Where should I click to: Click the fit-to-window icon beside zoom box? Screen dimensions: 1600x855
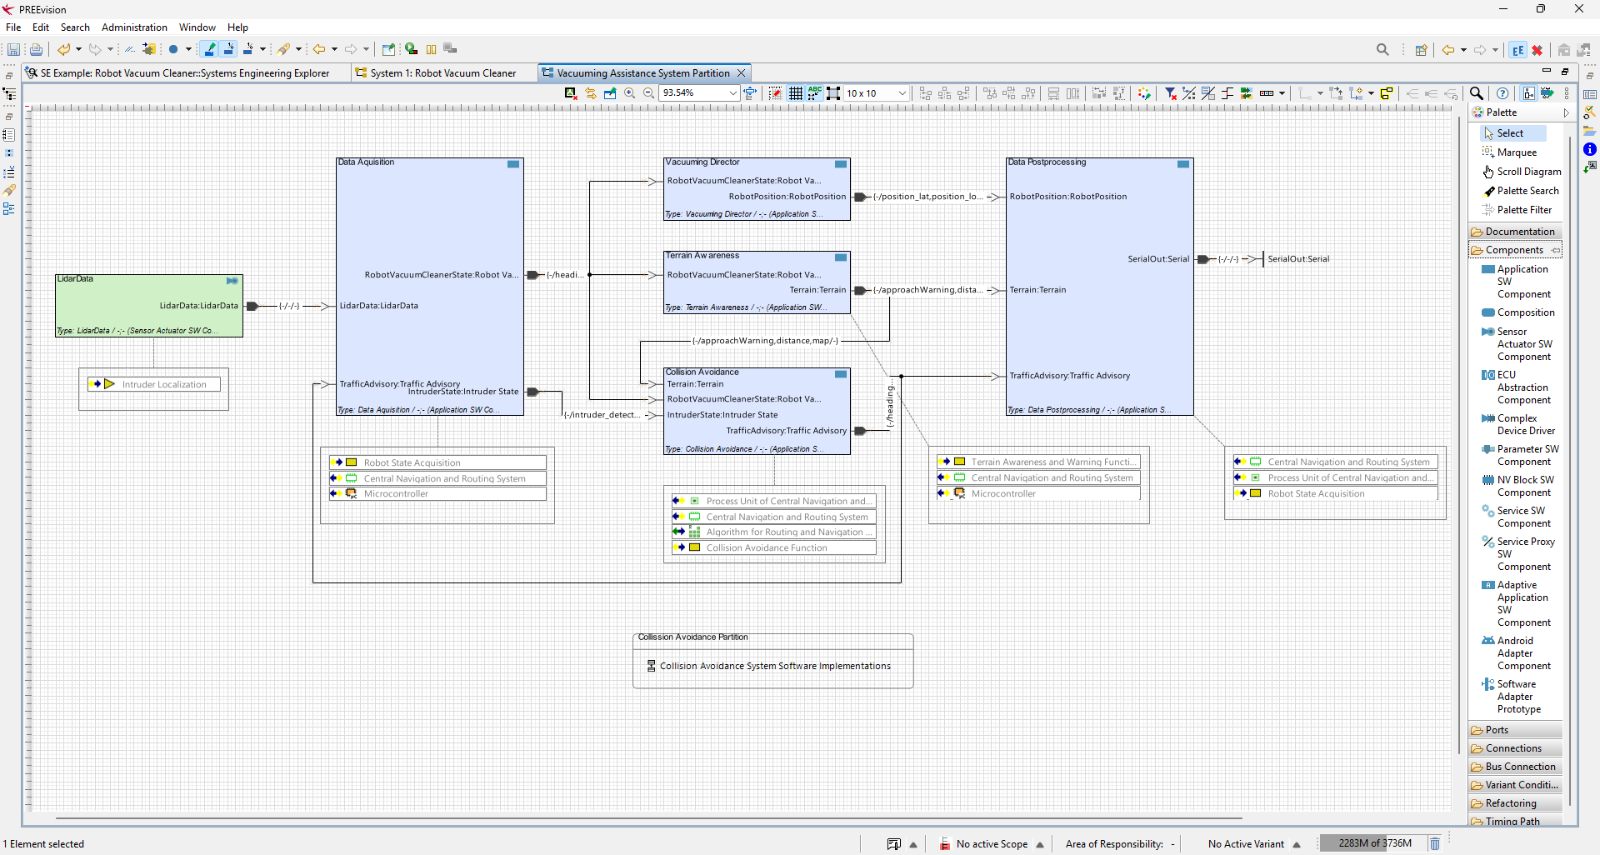click(750, 93)
